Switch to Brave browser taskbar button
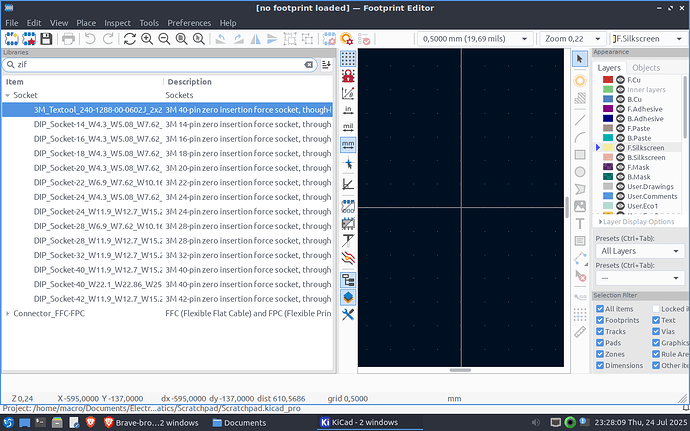 pos(151,423)
